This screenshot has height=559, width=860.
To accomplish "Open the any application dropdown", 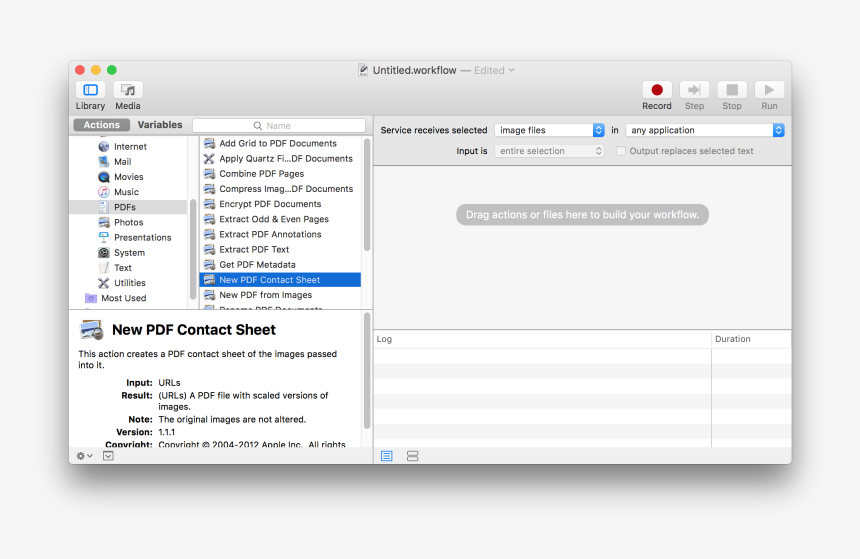I will [x=704, y=130].
